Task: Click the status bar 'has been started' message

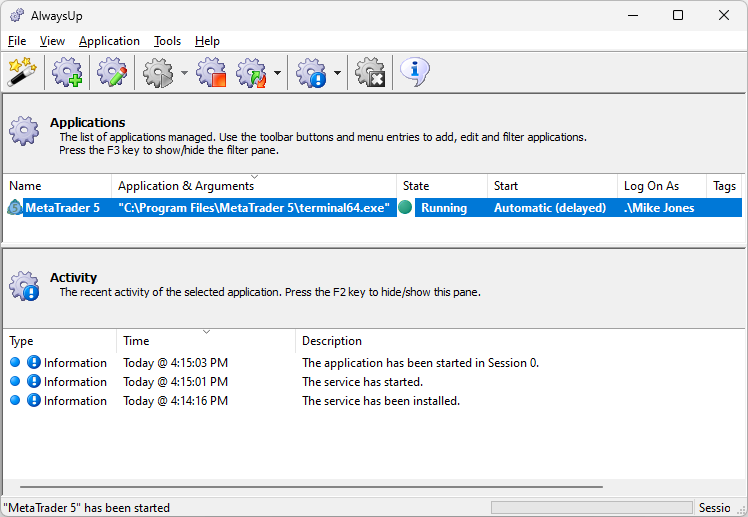Action: (86, 508)
